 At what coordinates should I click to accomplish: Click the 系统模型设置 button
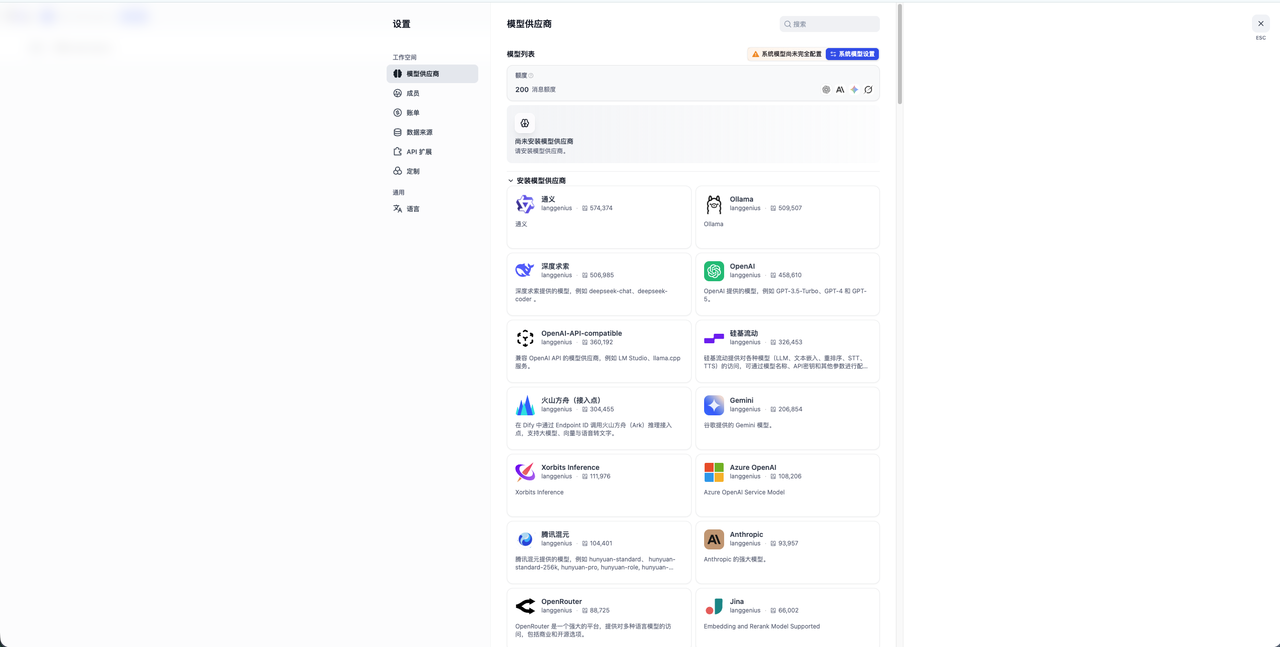[x=852, y=54]
